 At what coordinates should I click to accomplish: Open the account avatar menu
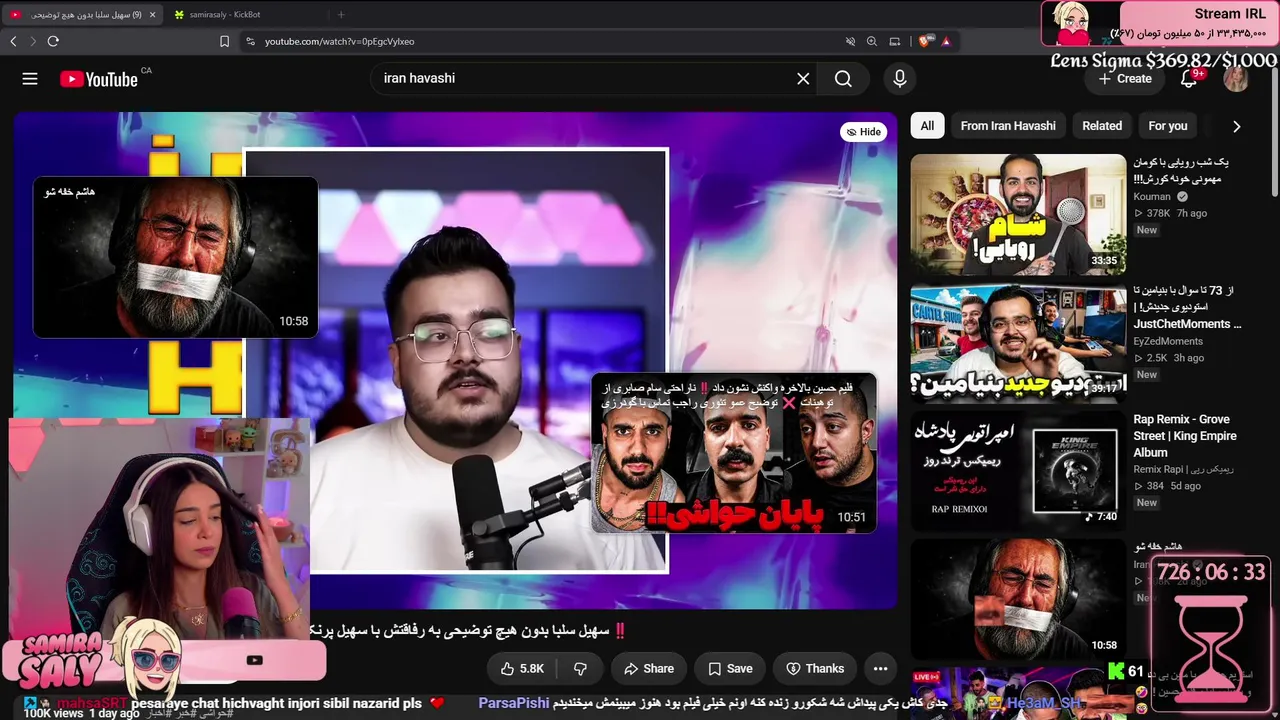pos(1236,79)
